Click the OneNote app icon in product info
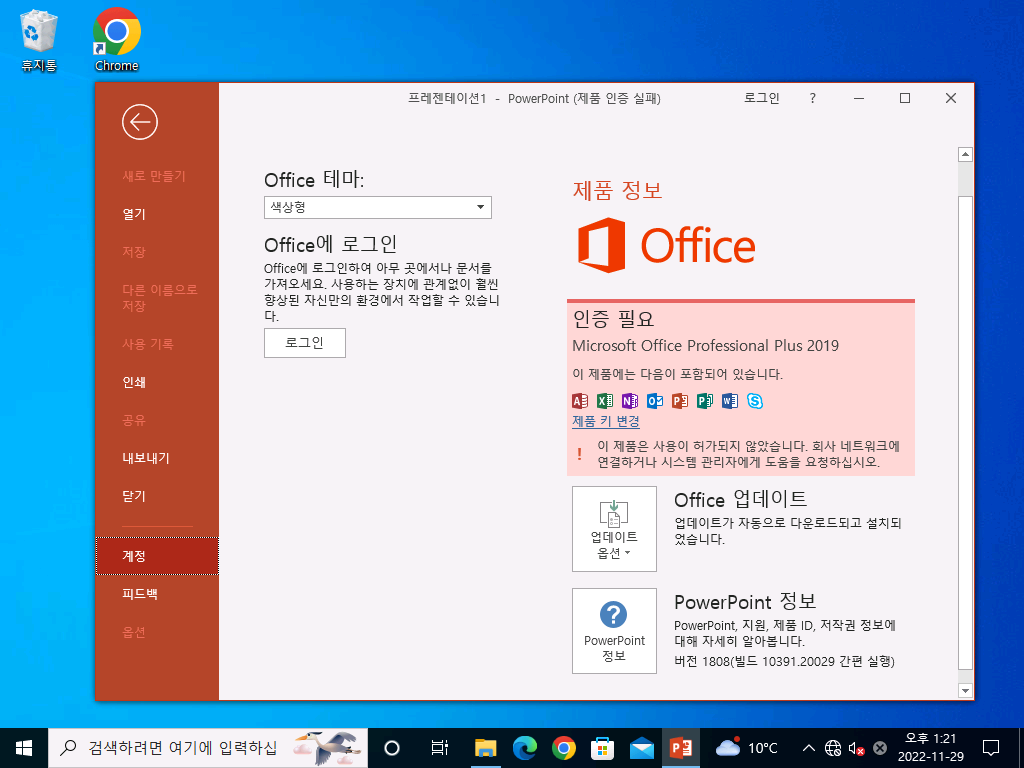This screenshot has width=1024, height=768. coord(630,400)
